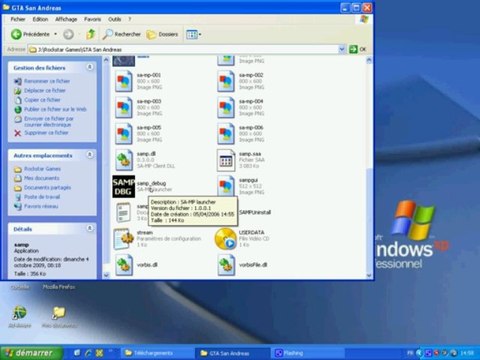The width and height of the screenshot is (480, 360).
Task: Go to Rockstar Games folder link
Action: 42,169
